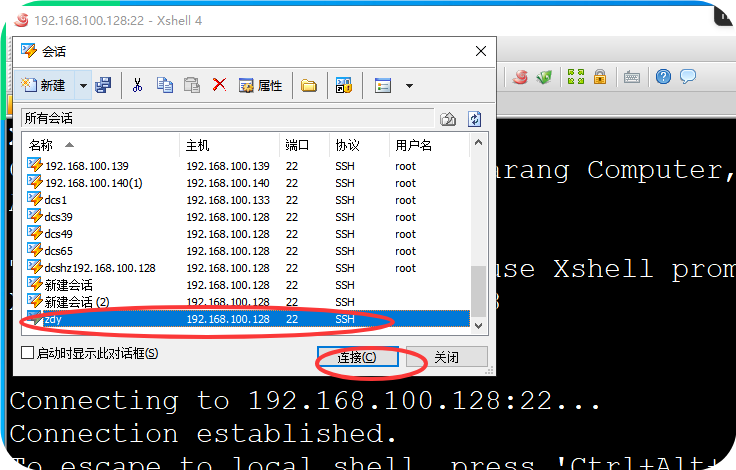Click the fullscreen icon in main toolbar

click(x=575, y=77)
